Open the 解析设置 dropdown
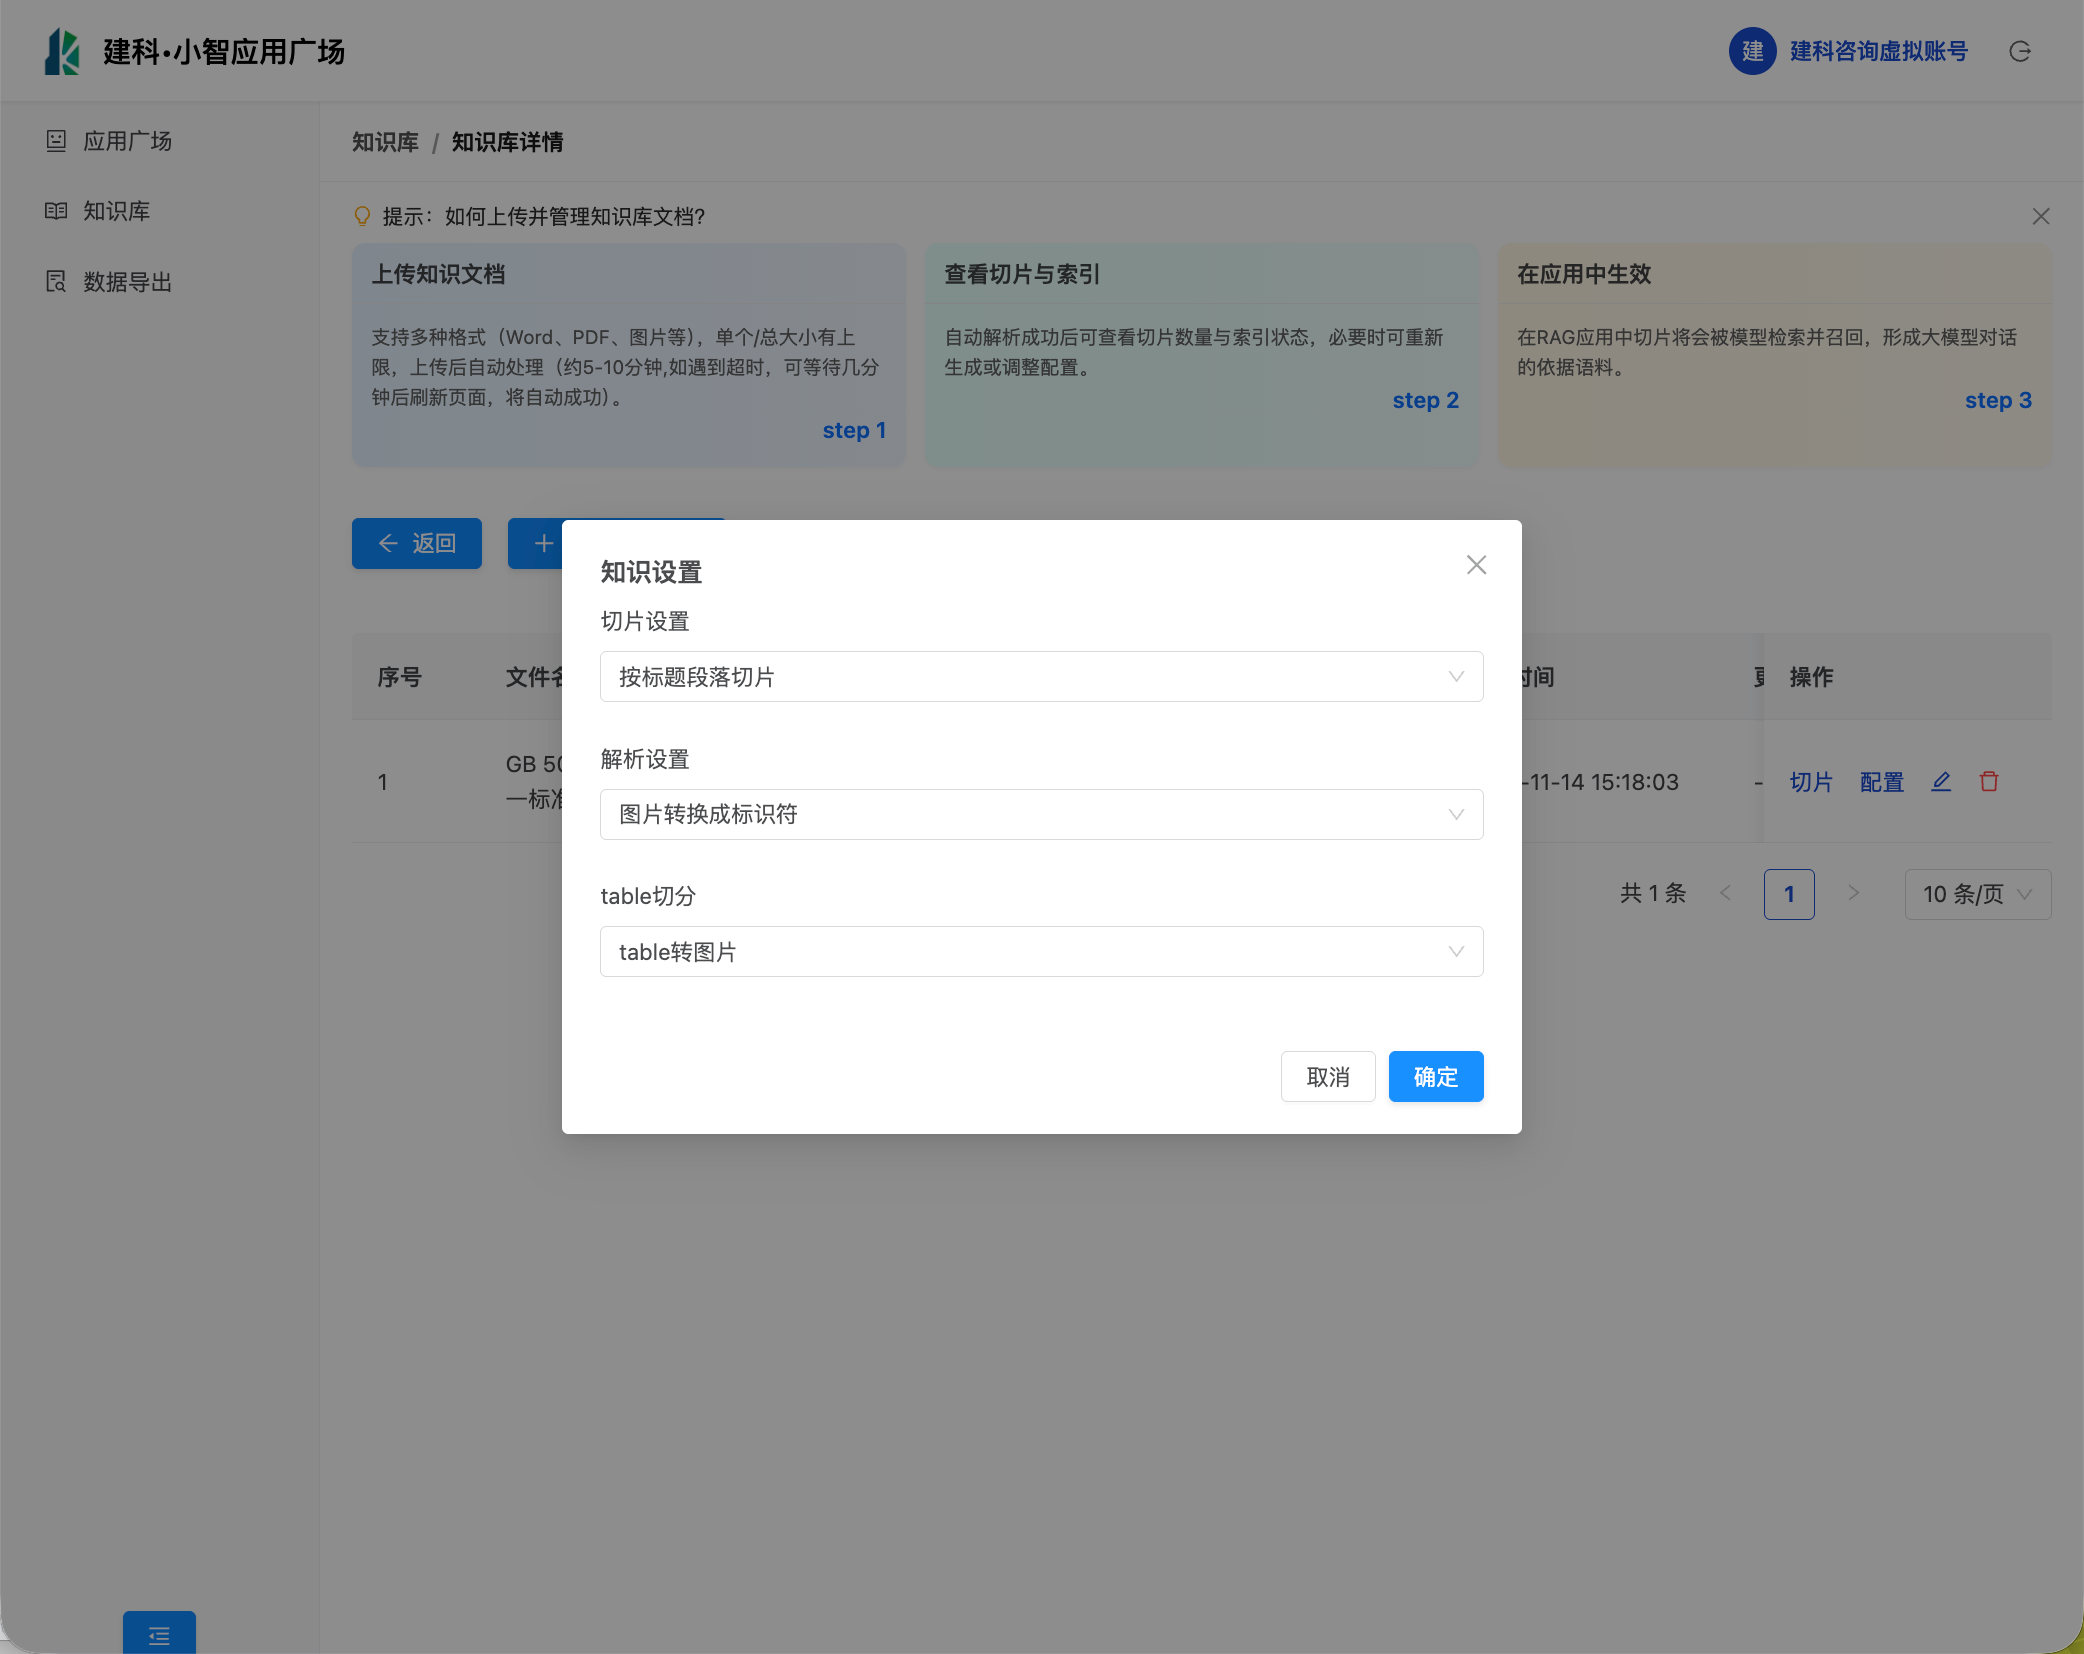The width and height of the screenshot is (2084, 1654). tap(1041, 814)
